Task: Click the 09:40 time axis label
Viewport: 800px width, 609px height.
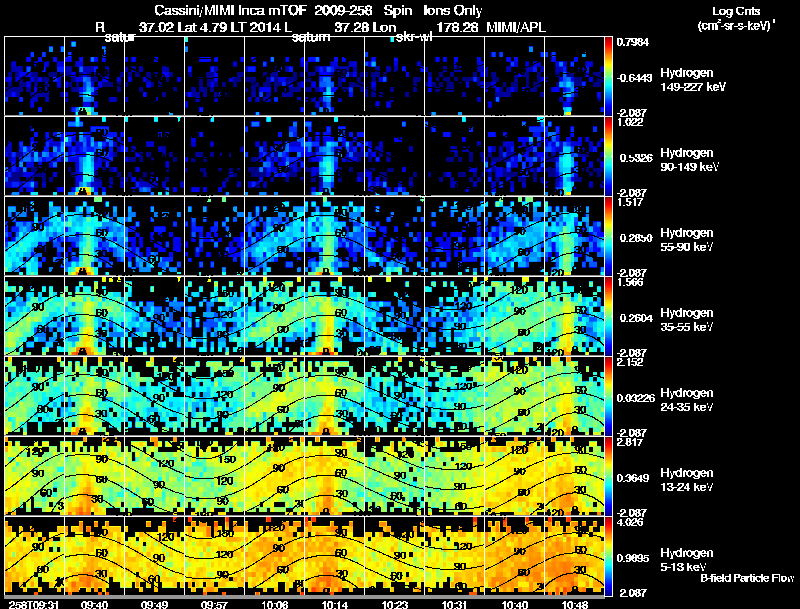Action: (x=94, y=604)
